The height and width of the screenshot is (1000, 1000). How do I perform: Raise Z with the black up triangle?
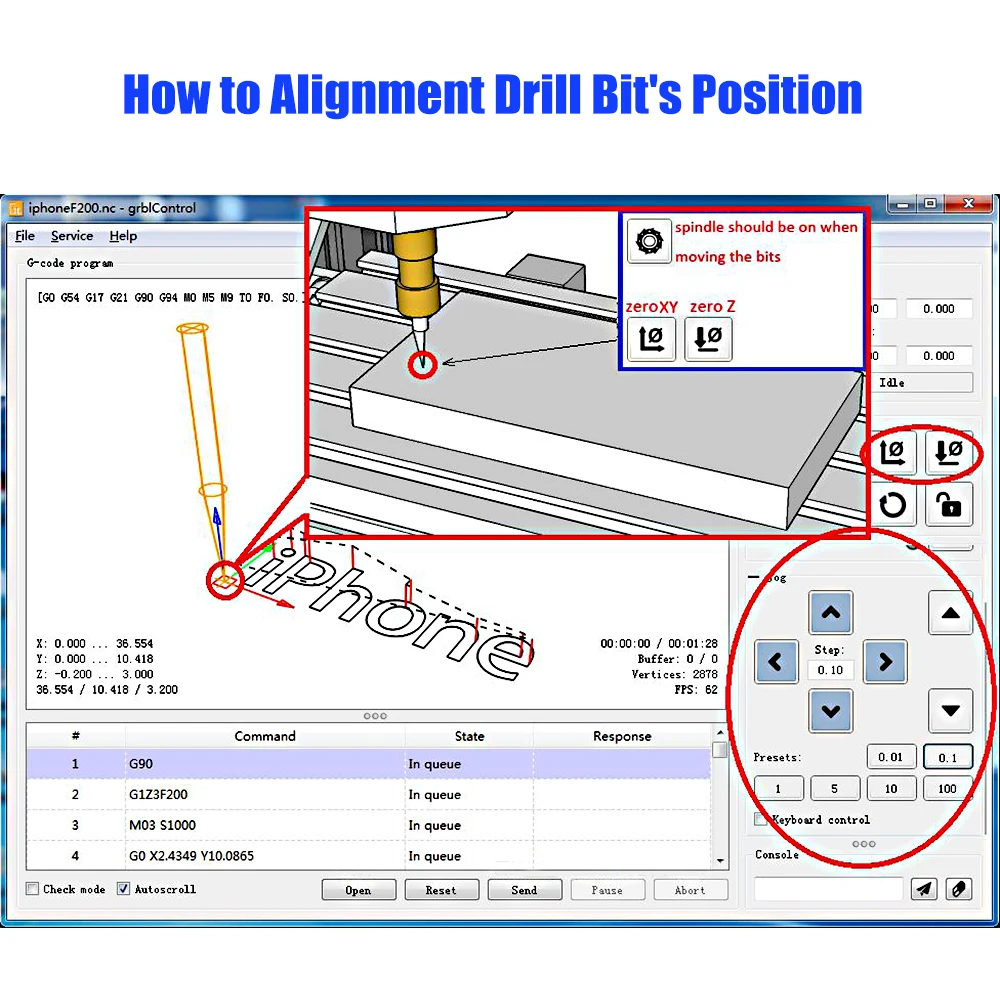[950, 613]
